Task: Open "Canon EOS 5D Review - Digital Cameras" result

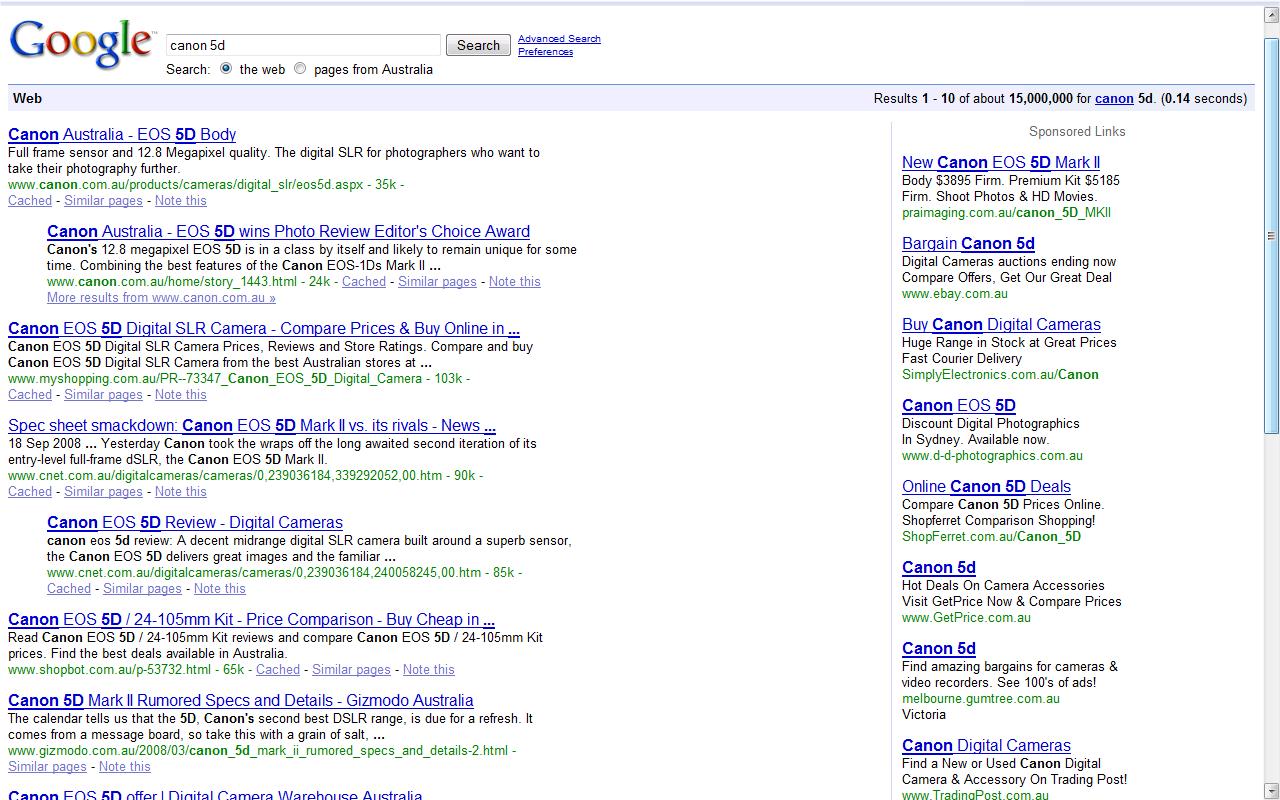Action: click(x=195, y=522)
